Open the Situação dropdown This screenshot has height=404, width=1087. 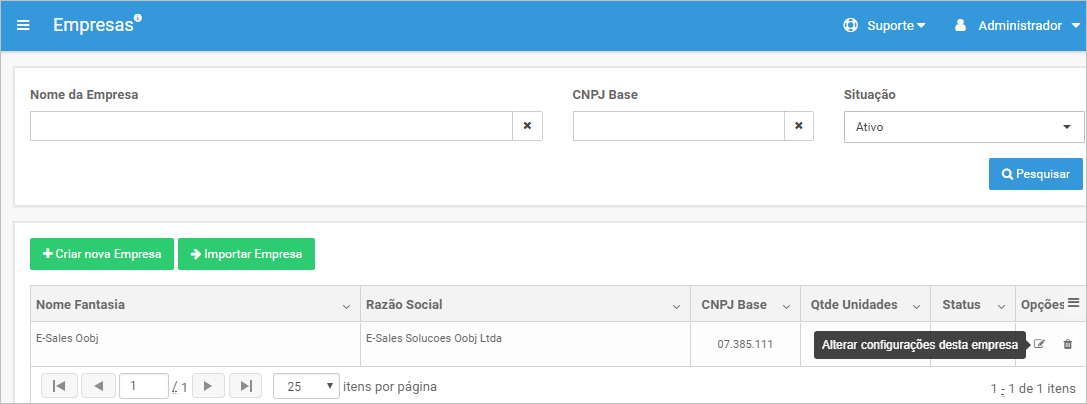(964, 128)
